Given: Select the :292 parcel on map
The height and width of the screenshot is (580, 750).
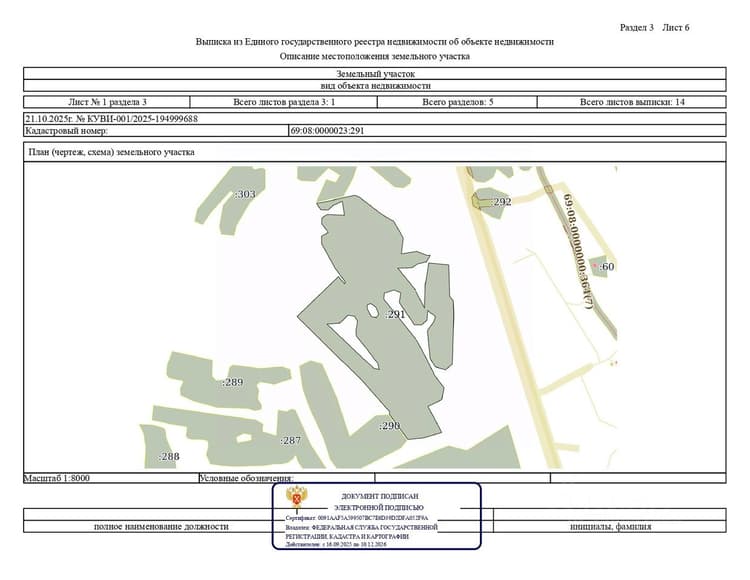Looking at the screenshot, I should pos(501,201).
